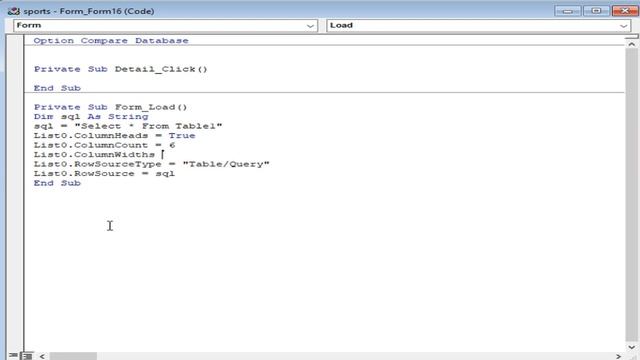Click the line with 'Select * From Table1'
Screen dimensions: 640x360
(x=128, y=126)
